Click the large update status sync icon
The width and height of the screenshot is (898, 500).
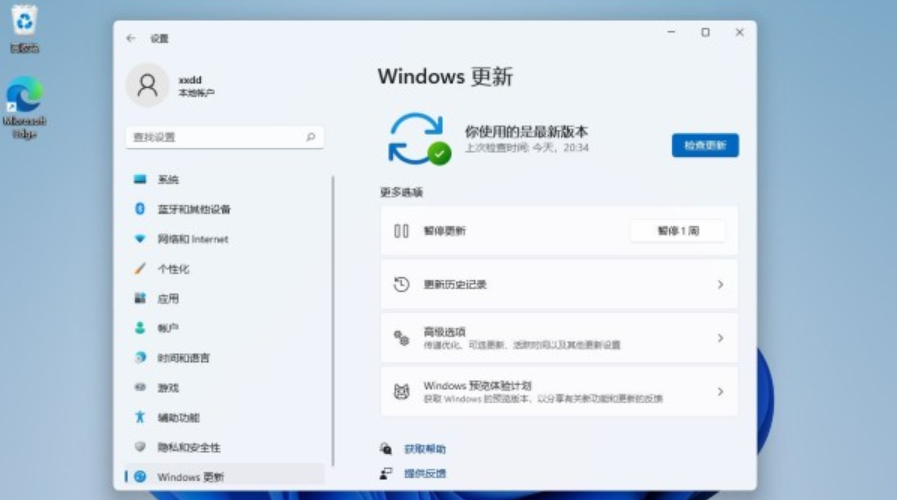click(x=419, y=139)
